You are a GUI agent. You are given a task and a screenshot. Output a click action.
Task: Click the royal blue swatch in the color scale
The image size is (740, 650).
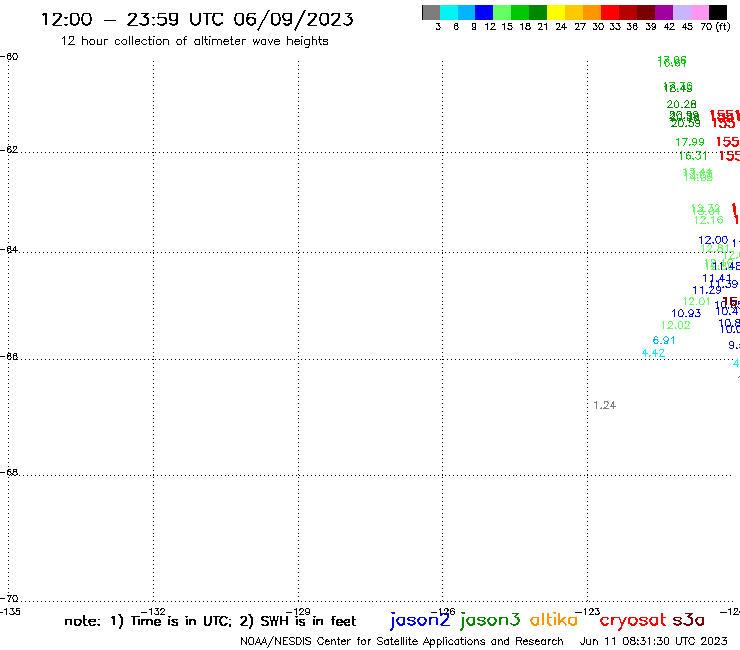coord(485,13)
